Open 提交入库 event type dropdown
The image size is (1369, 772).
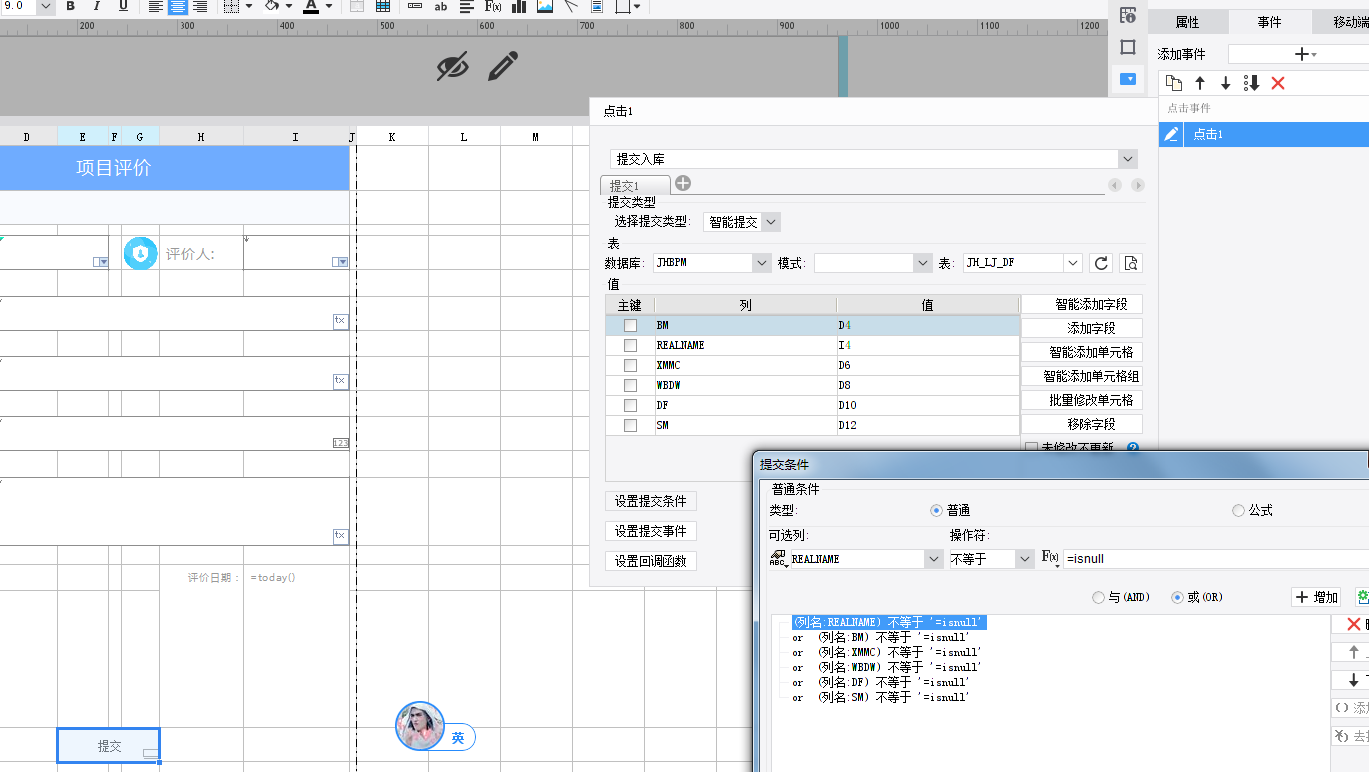1128,159
